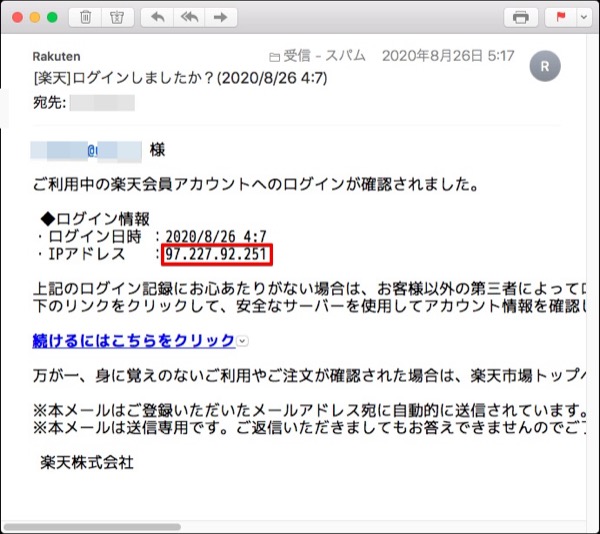The image size is (600, 534).
Task: Click the Reply All double-arrow icon
Action: pyautogui.click(x=189, y=17)
